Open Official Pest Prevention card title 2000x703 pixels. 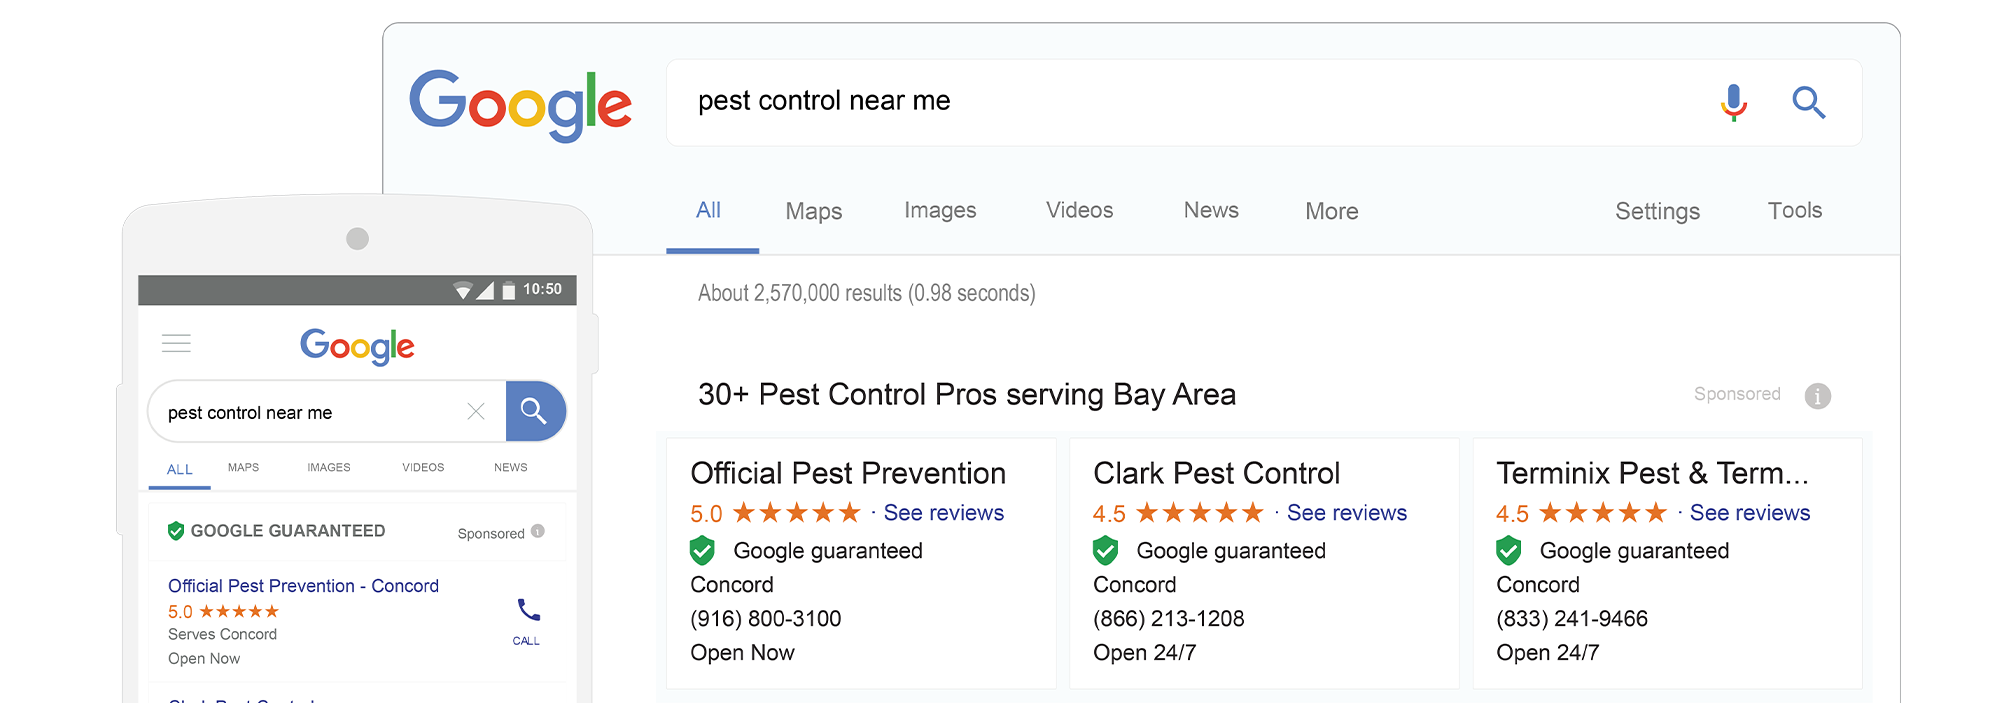[848, 473]
